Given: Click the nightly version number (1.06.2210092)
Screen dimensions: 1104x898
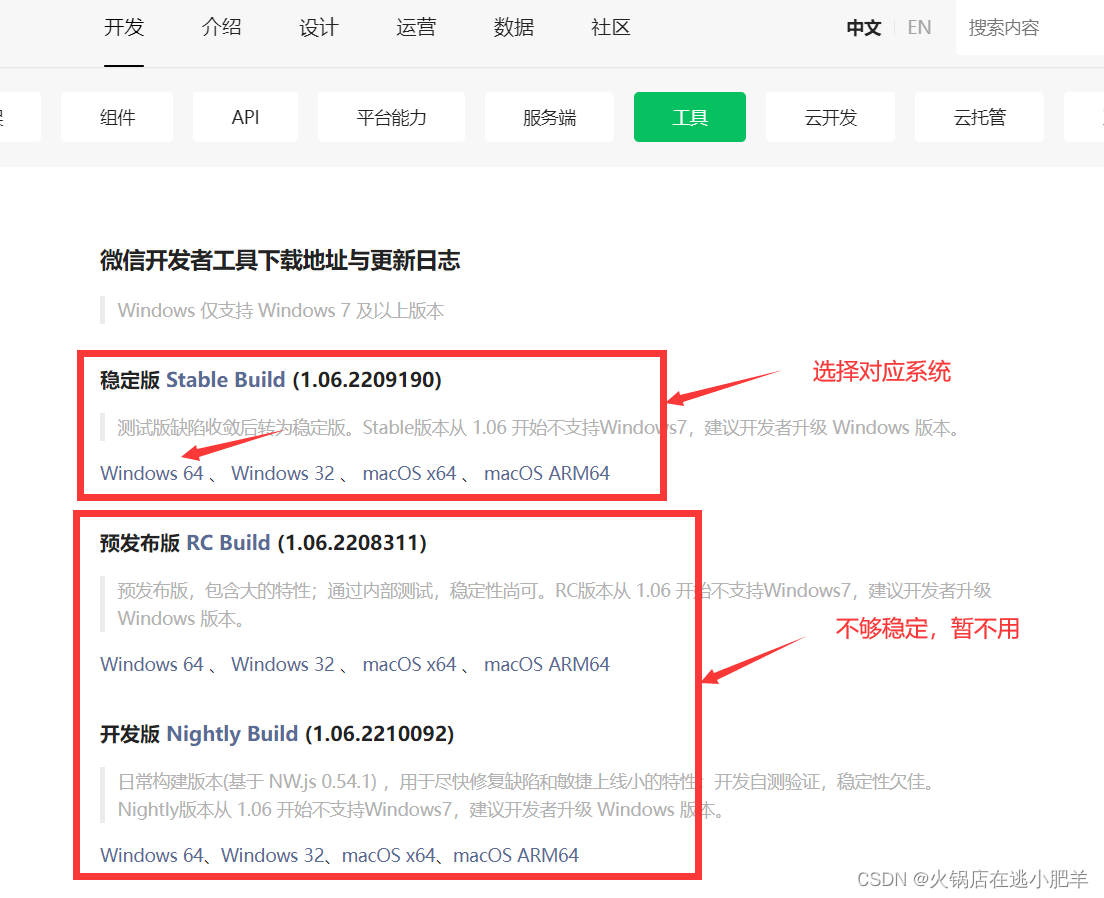Looking at the screenshot, I should 380,734.
